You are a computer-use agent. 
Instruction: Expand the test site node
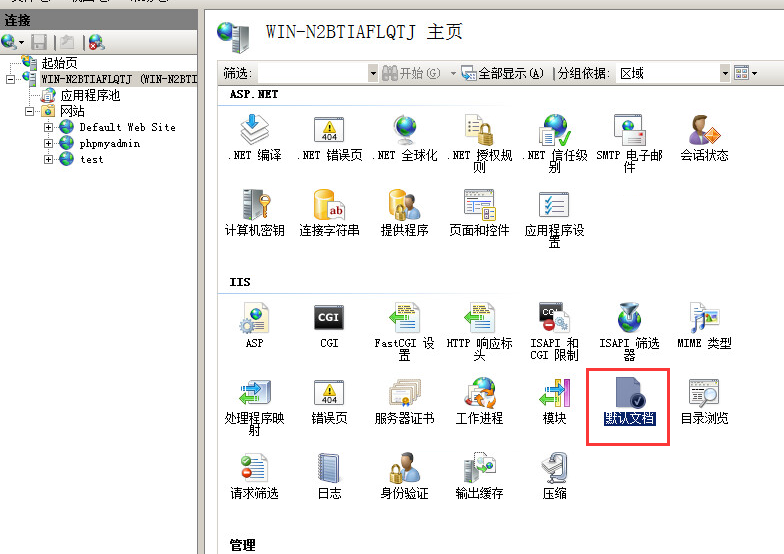pyautogui.click(x=48, y=159)
